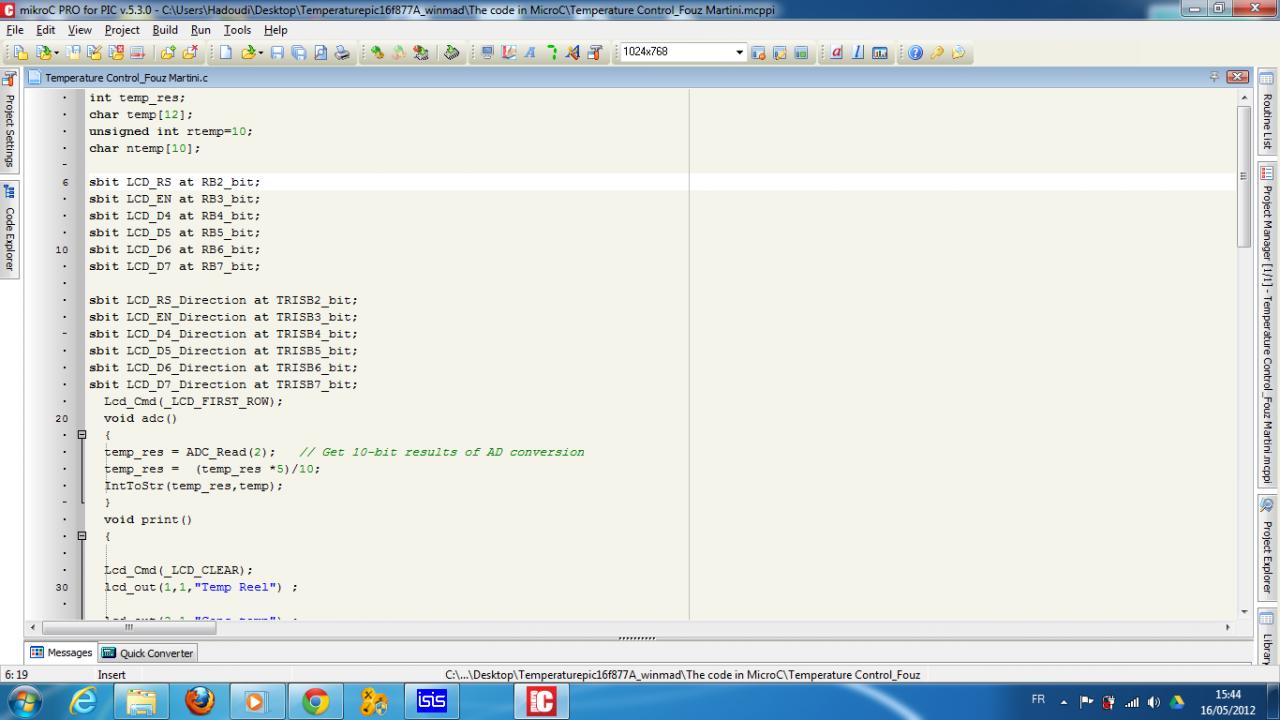Collapse the adc() function code block

pyautogui.click(x=82, y=435)
